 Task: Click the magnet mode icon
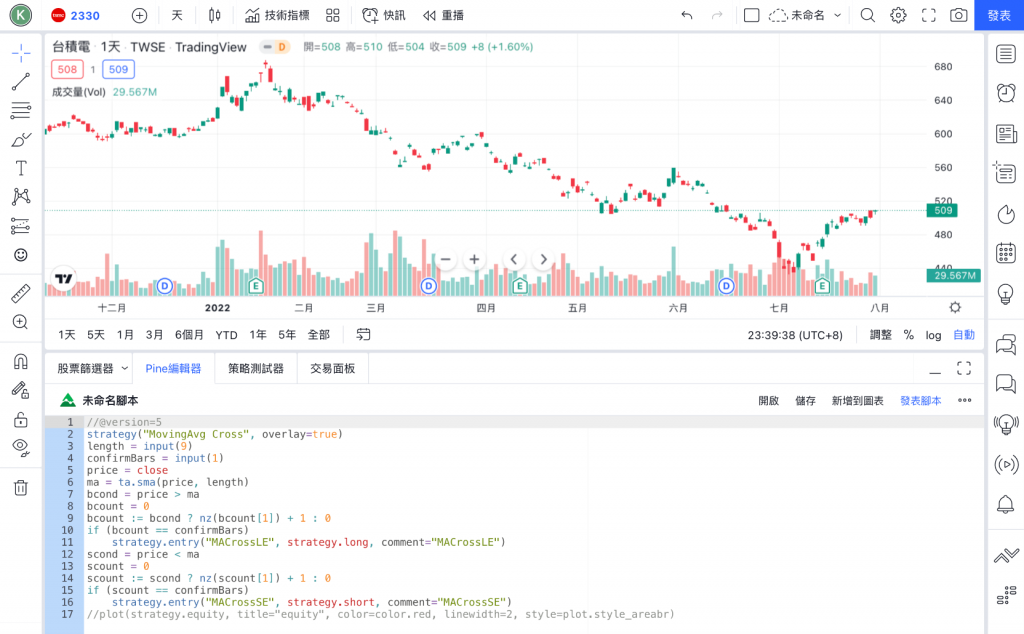click(x=20, y=361)
